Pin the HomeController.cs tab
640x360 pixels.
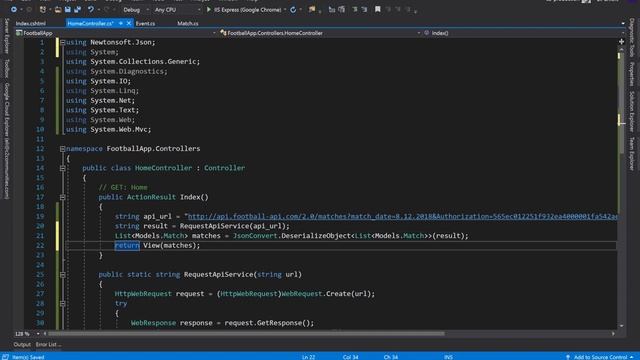pos(121,23)
